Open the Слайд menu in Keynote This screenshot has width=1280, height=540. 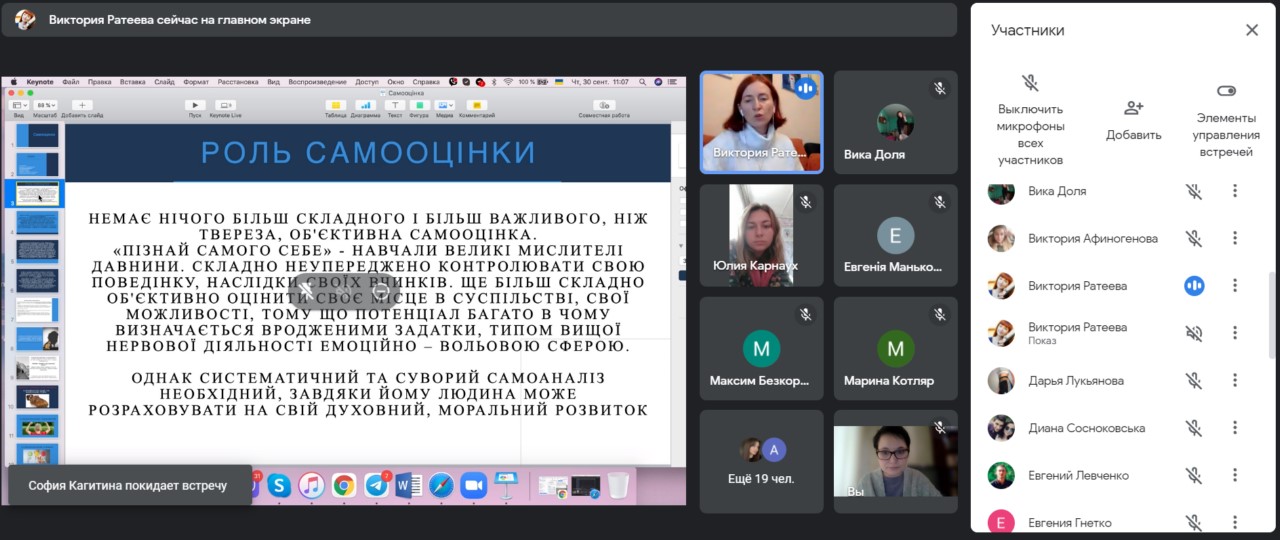click(x=164, y=82)
